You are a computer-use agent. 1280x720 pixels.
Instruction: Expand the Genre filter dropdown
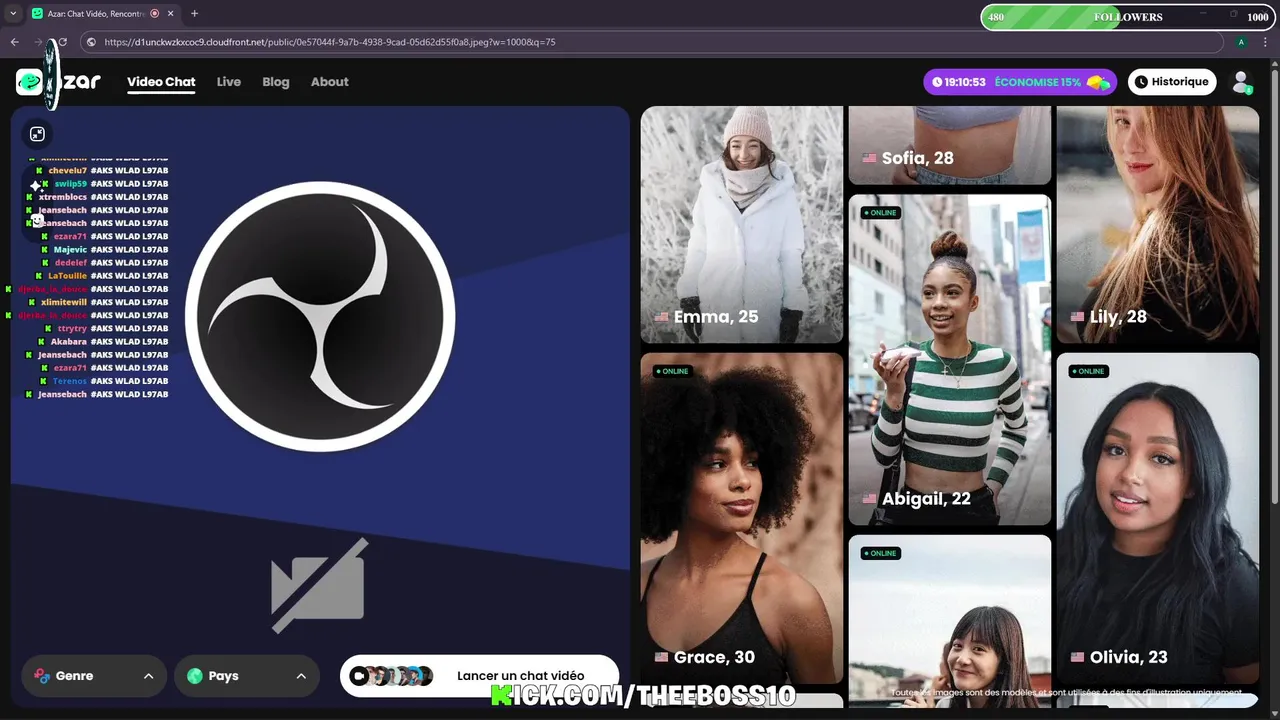tap(94, 676)
